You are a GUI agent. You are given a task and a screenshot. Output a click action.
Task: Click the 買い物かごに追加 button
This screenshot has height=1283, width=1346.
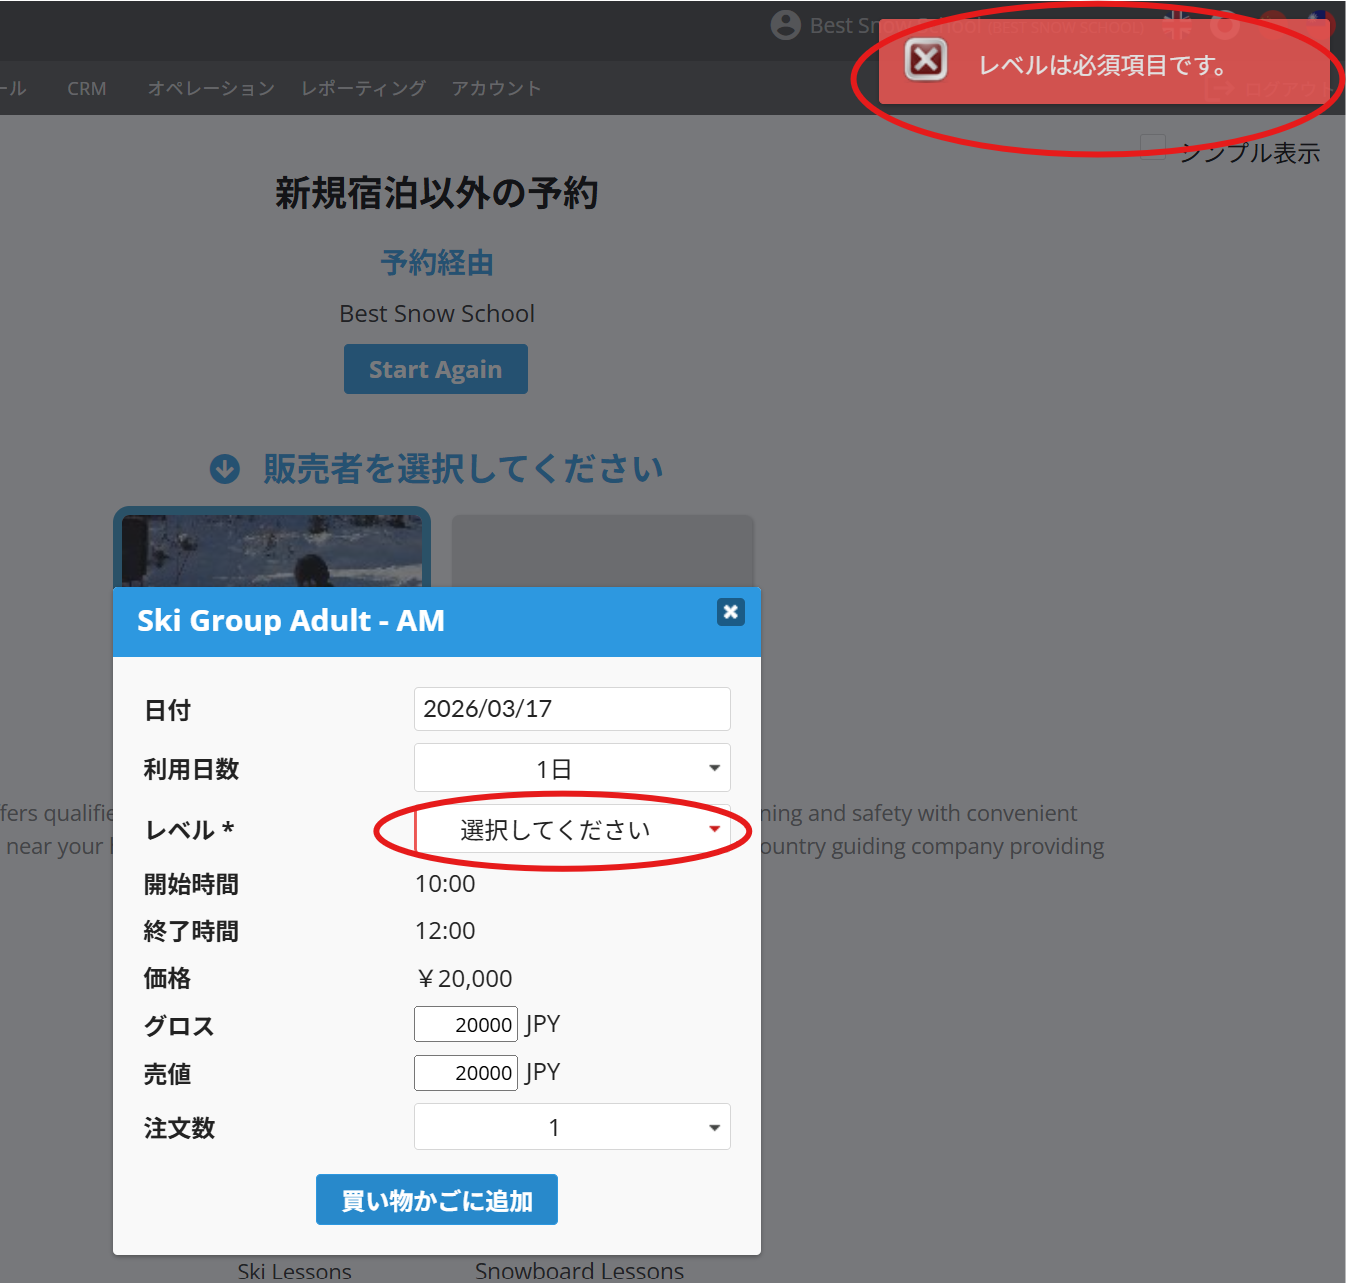pyautogui.click(x=436, y=1199)
